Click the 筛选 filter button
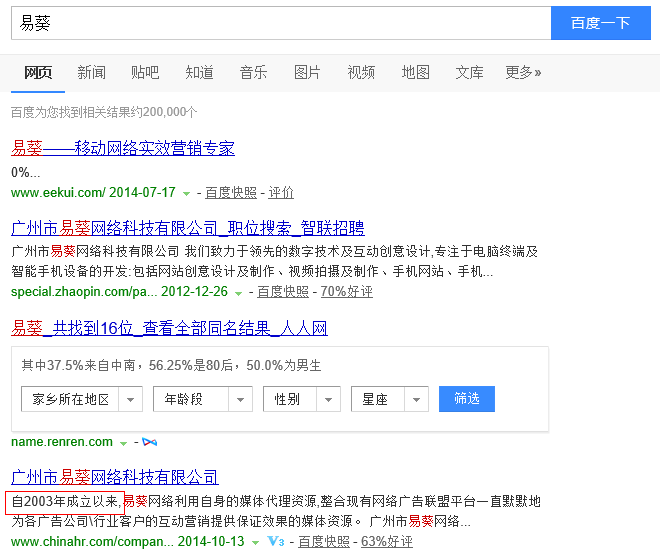This screenshot has height=552, width=660. pyautogui.click(x=467, y=399)
